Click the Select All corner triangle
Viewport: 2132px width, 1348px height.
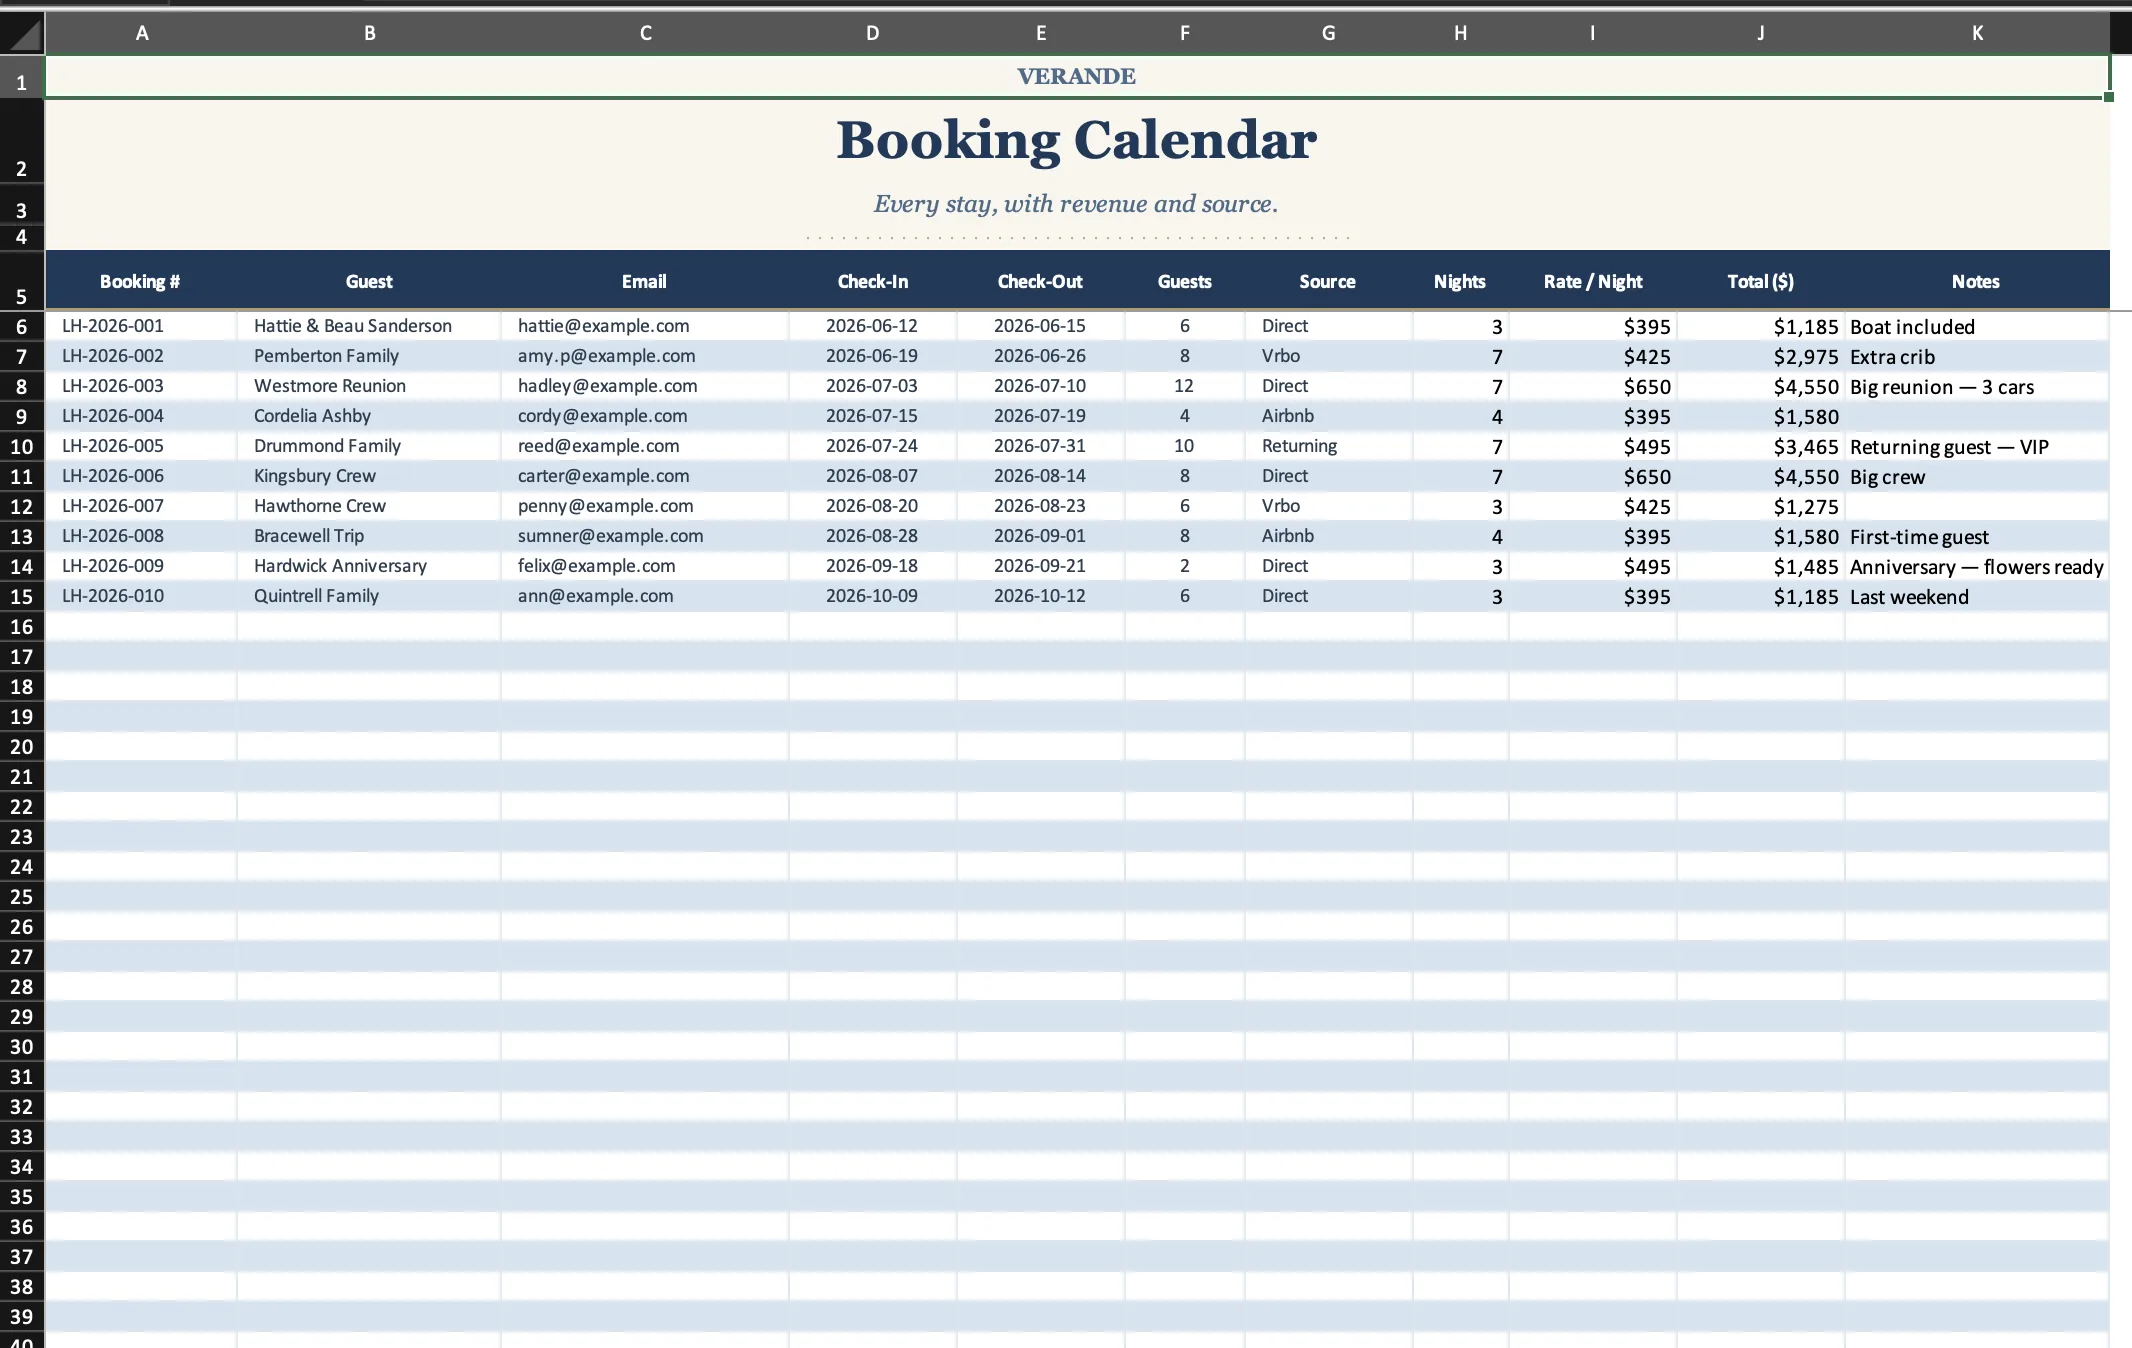point(22,34)
